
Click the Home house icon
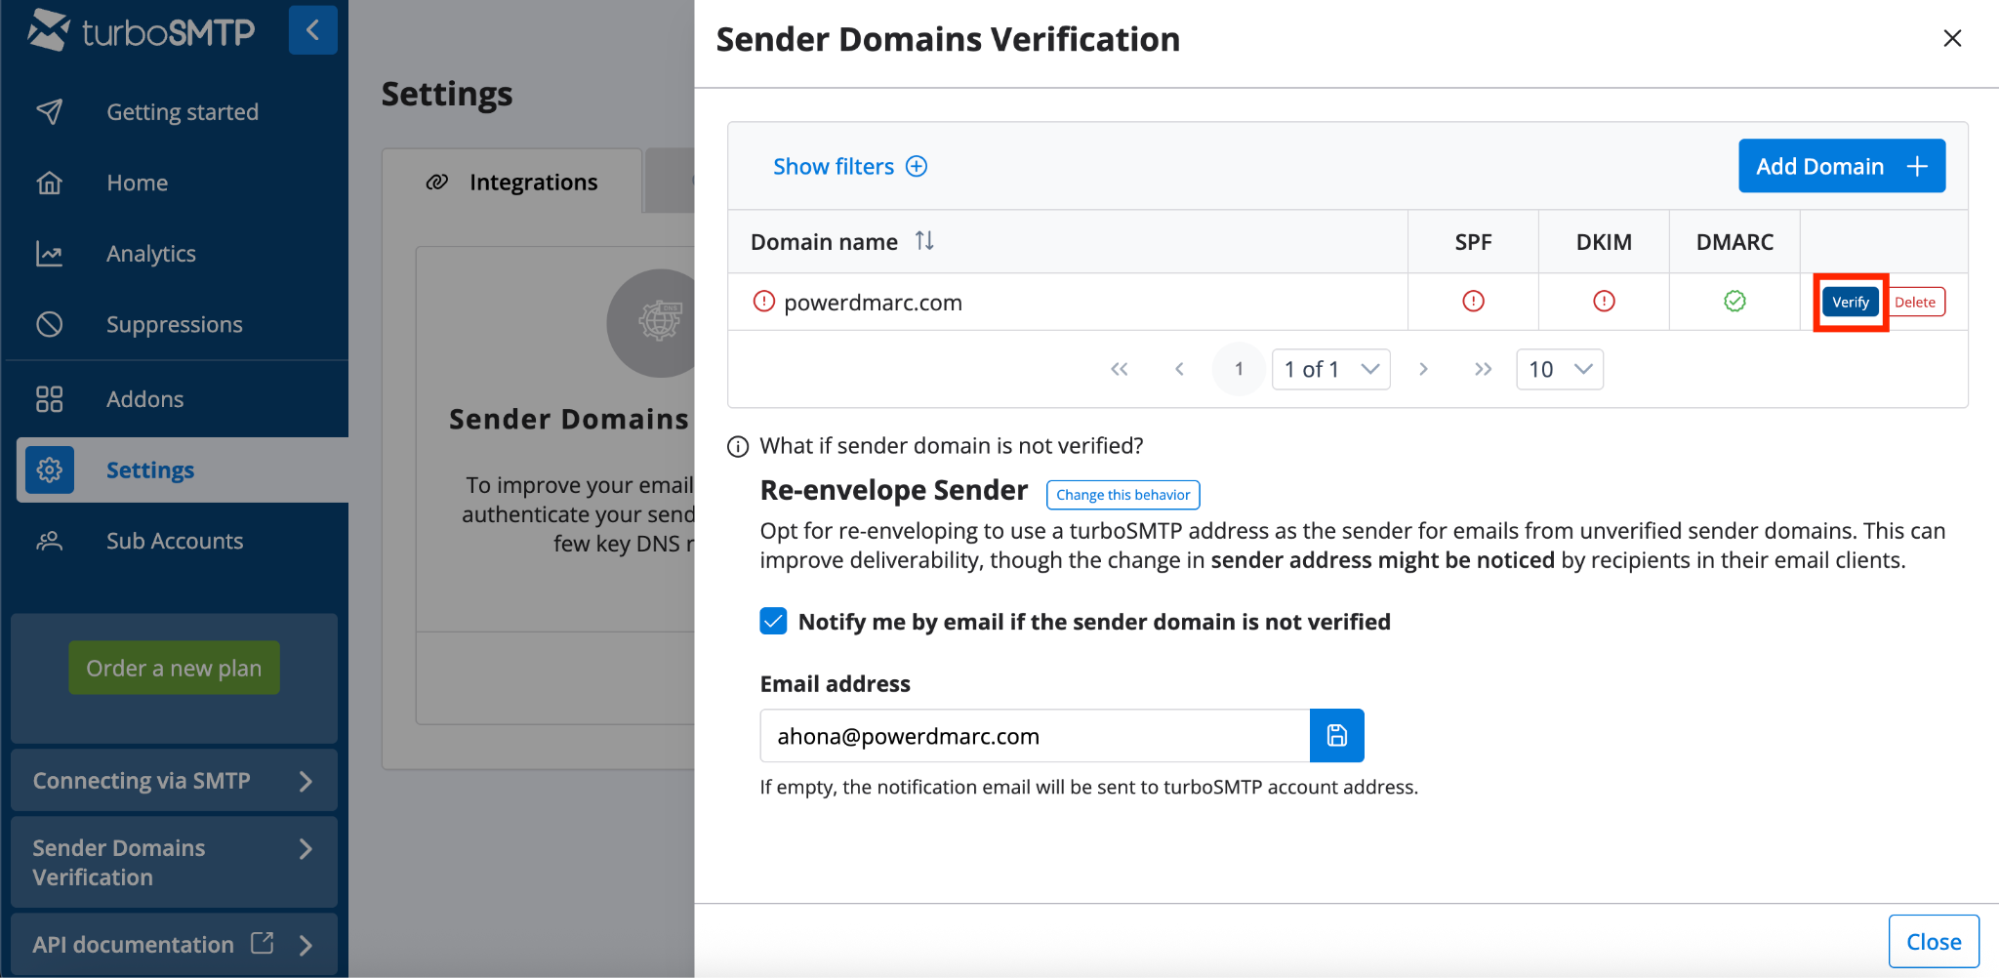tap(49, 182)
